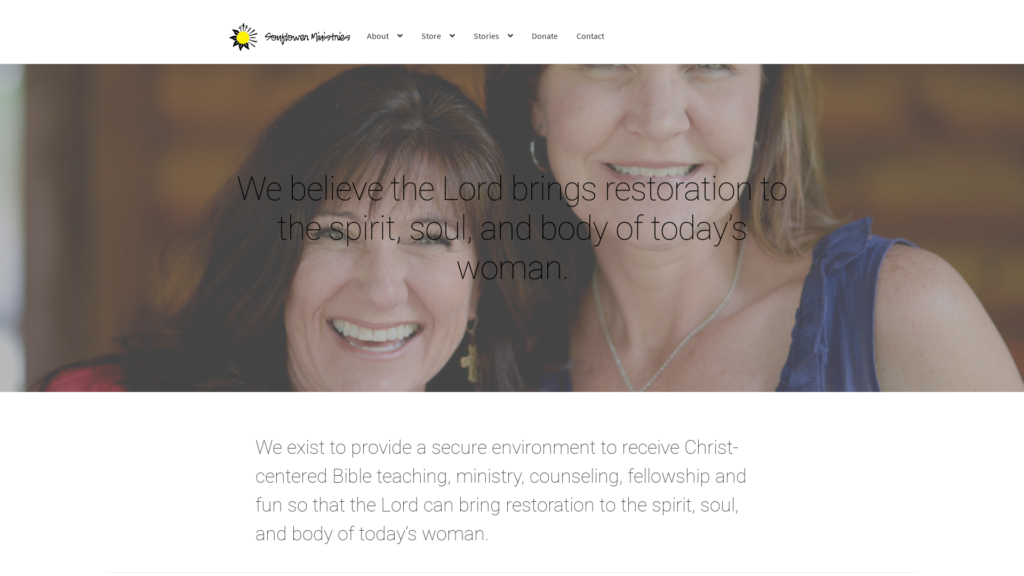The height and width of the screenshot is (576, 1024).
Task: Click the gold cross earring in the photo
Action: (x=469, y=364)
